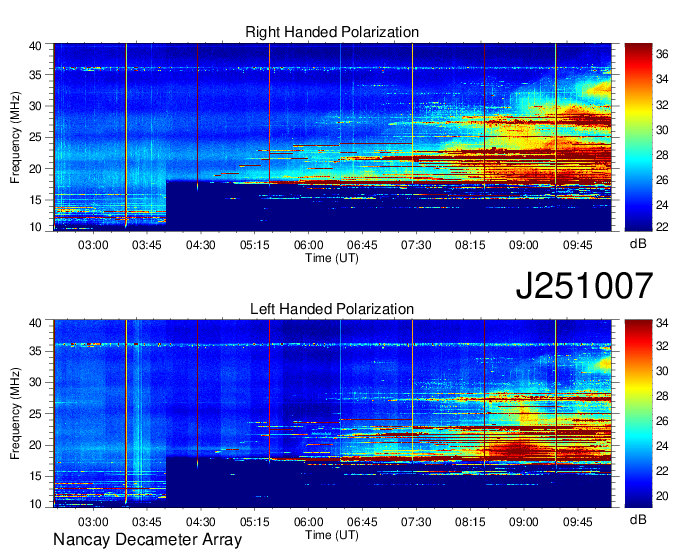Click the Left Handed Polarization plot title
Screen dimensions: 680x552
pyautogui.click(x=332, y=310)
